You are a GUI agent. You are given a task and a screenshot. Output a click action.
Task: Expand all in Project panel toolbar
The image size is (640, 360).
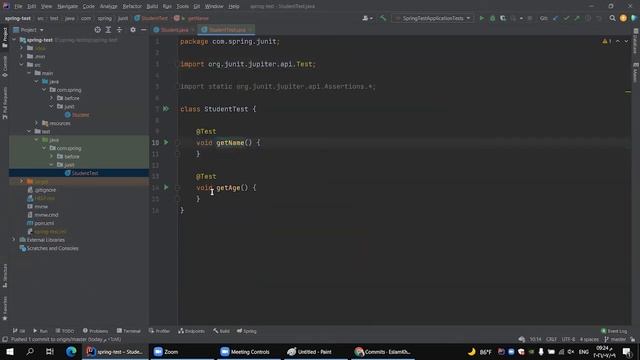pyautogui.click(x=108, y=30)
